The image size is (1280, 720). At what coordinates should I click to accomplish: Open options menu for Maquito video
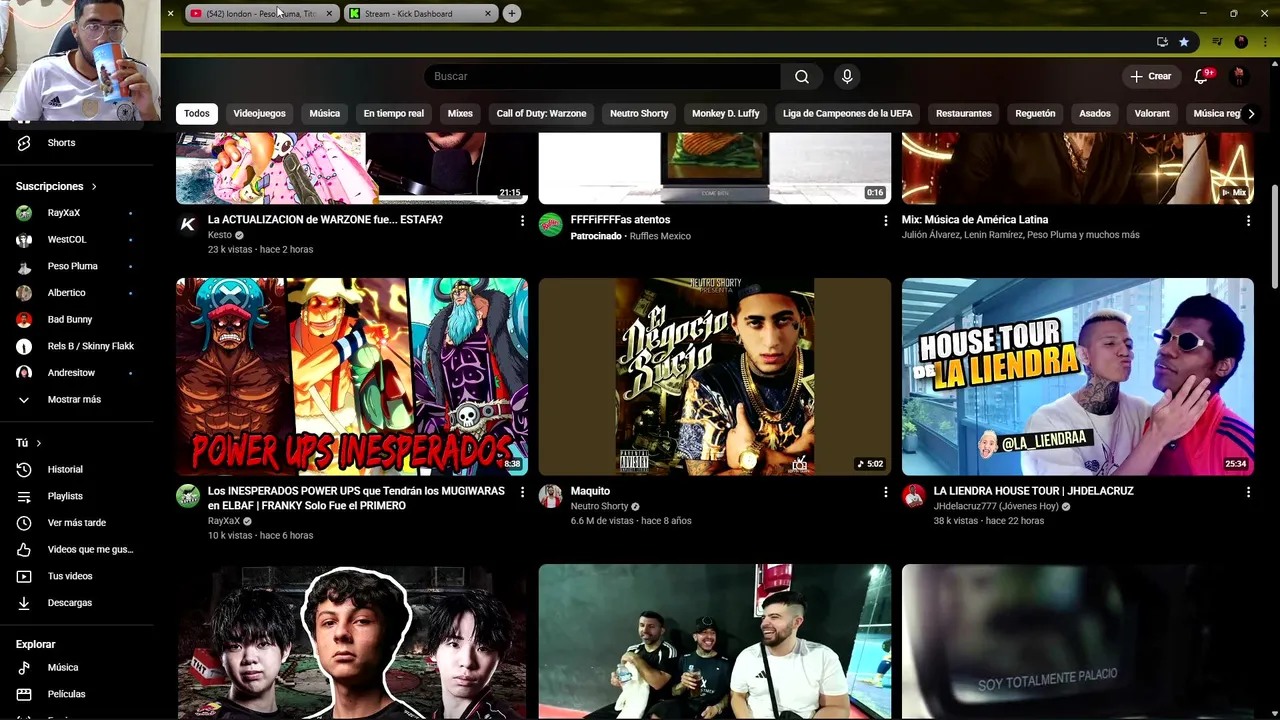(x=885, y=492)
